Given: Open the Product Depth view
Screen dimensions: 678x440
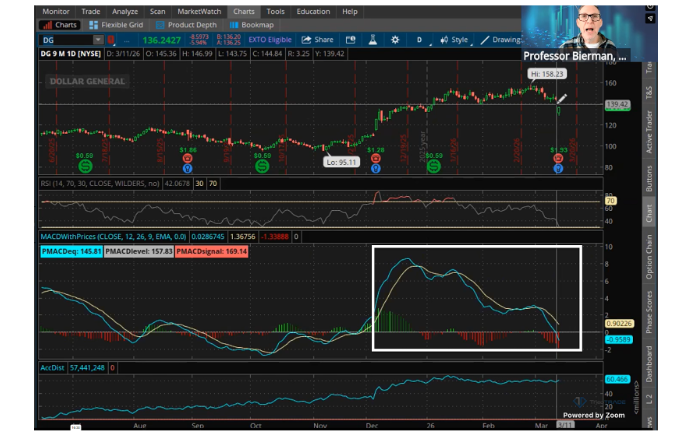Looking at the screenshot, I should [186, 25].
